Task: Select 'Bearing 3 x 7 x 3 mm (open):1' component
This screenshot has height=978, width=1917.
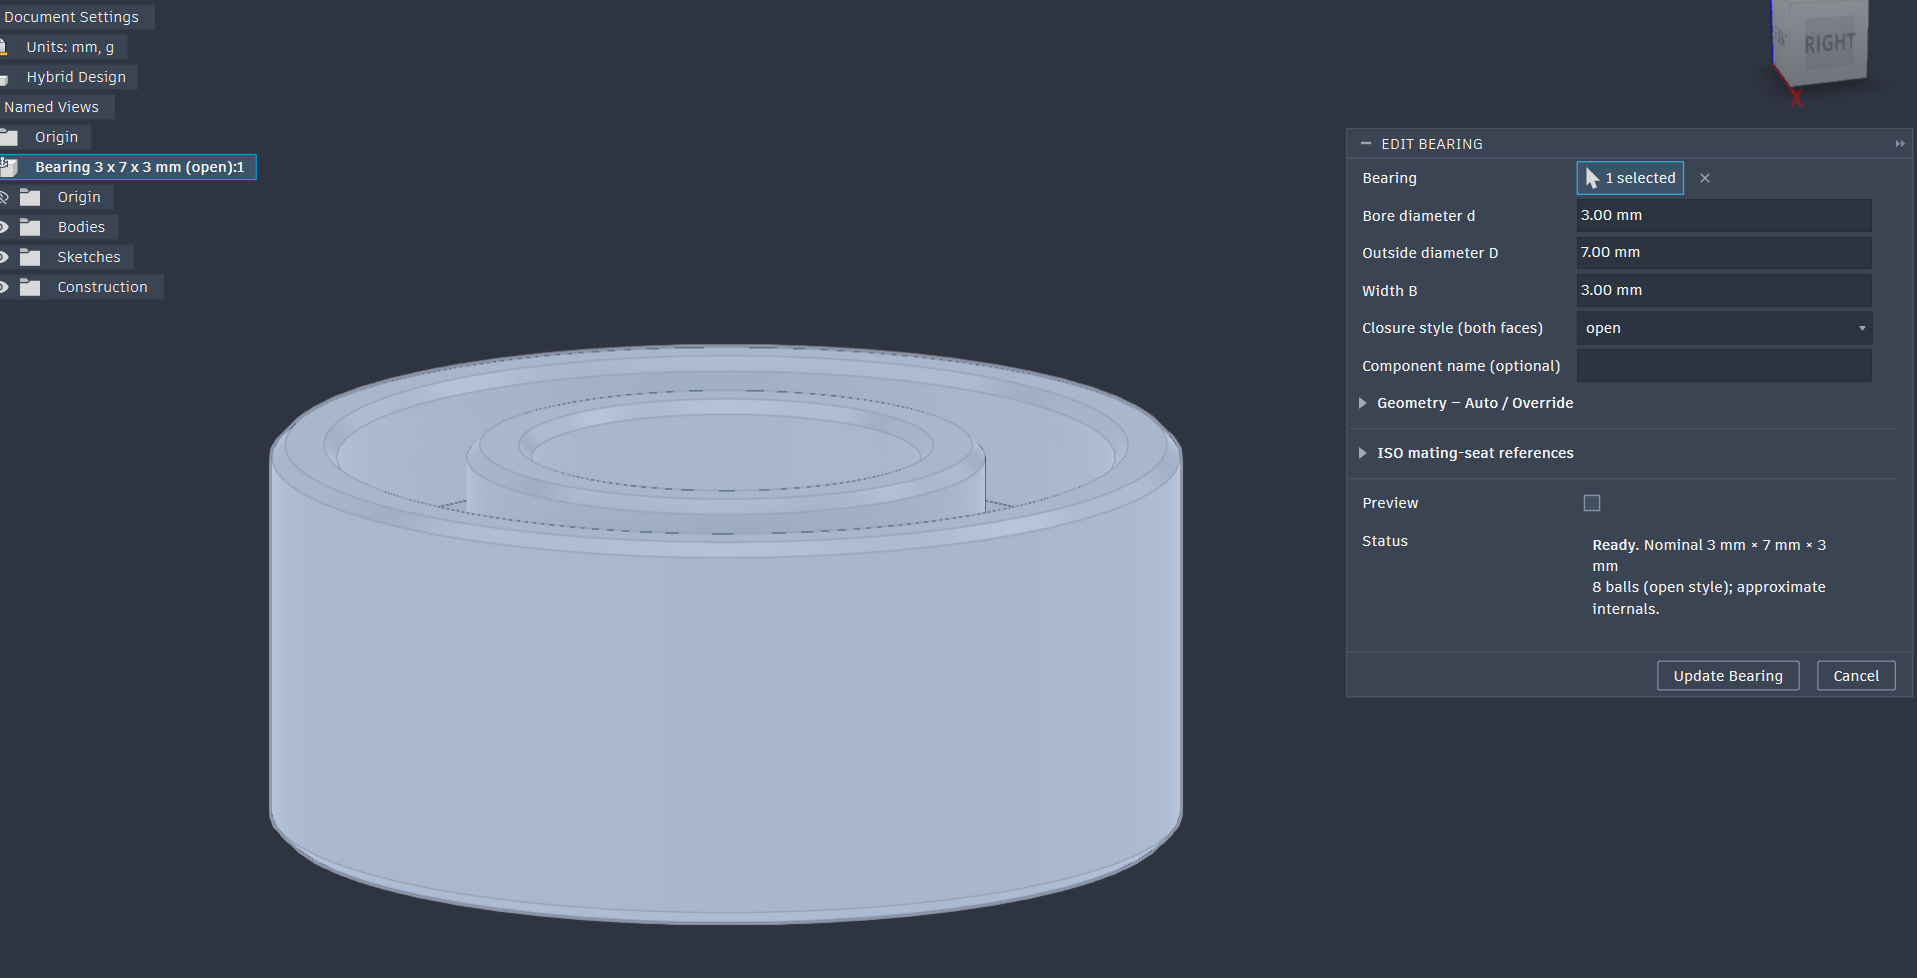Action: (x=139, y=167)
